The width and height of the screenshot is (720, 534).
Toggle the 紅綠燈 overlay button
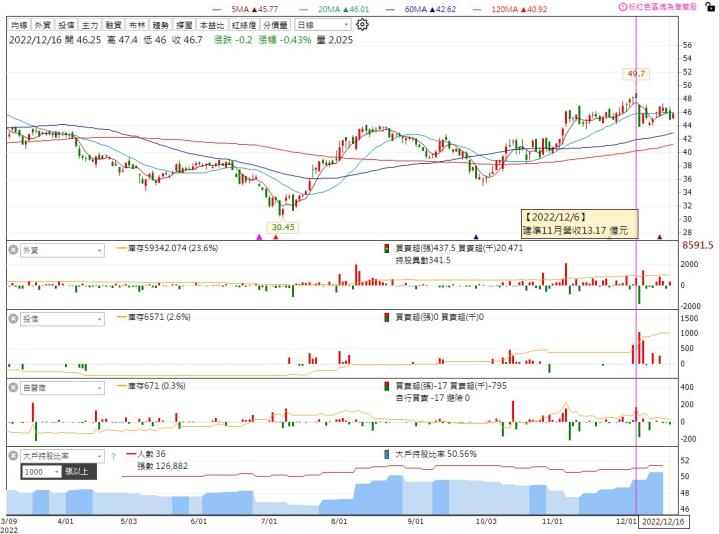[244, 25]
